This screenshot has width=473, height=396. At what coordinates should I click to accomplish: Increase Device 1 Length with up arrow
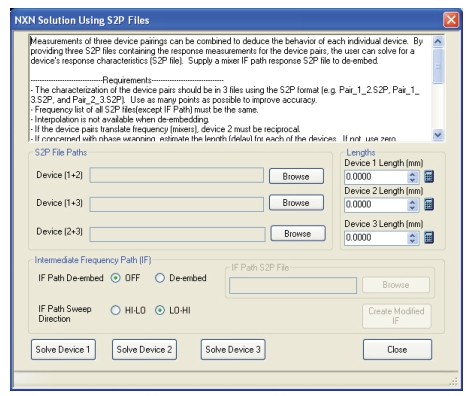coord(413,174)
